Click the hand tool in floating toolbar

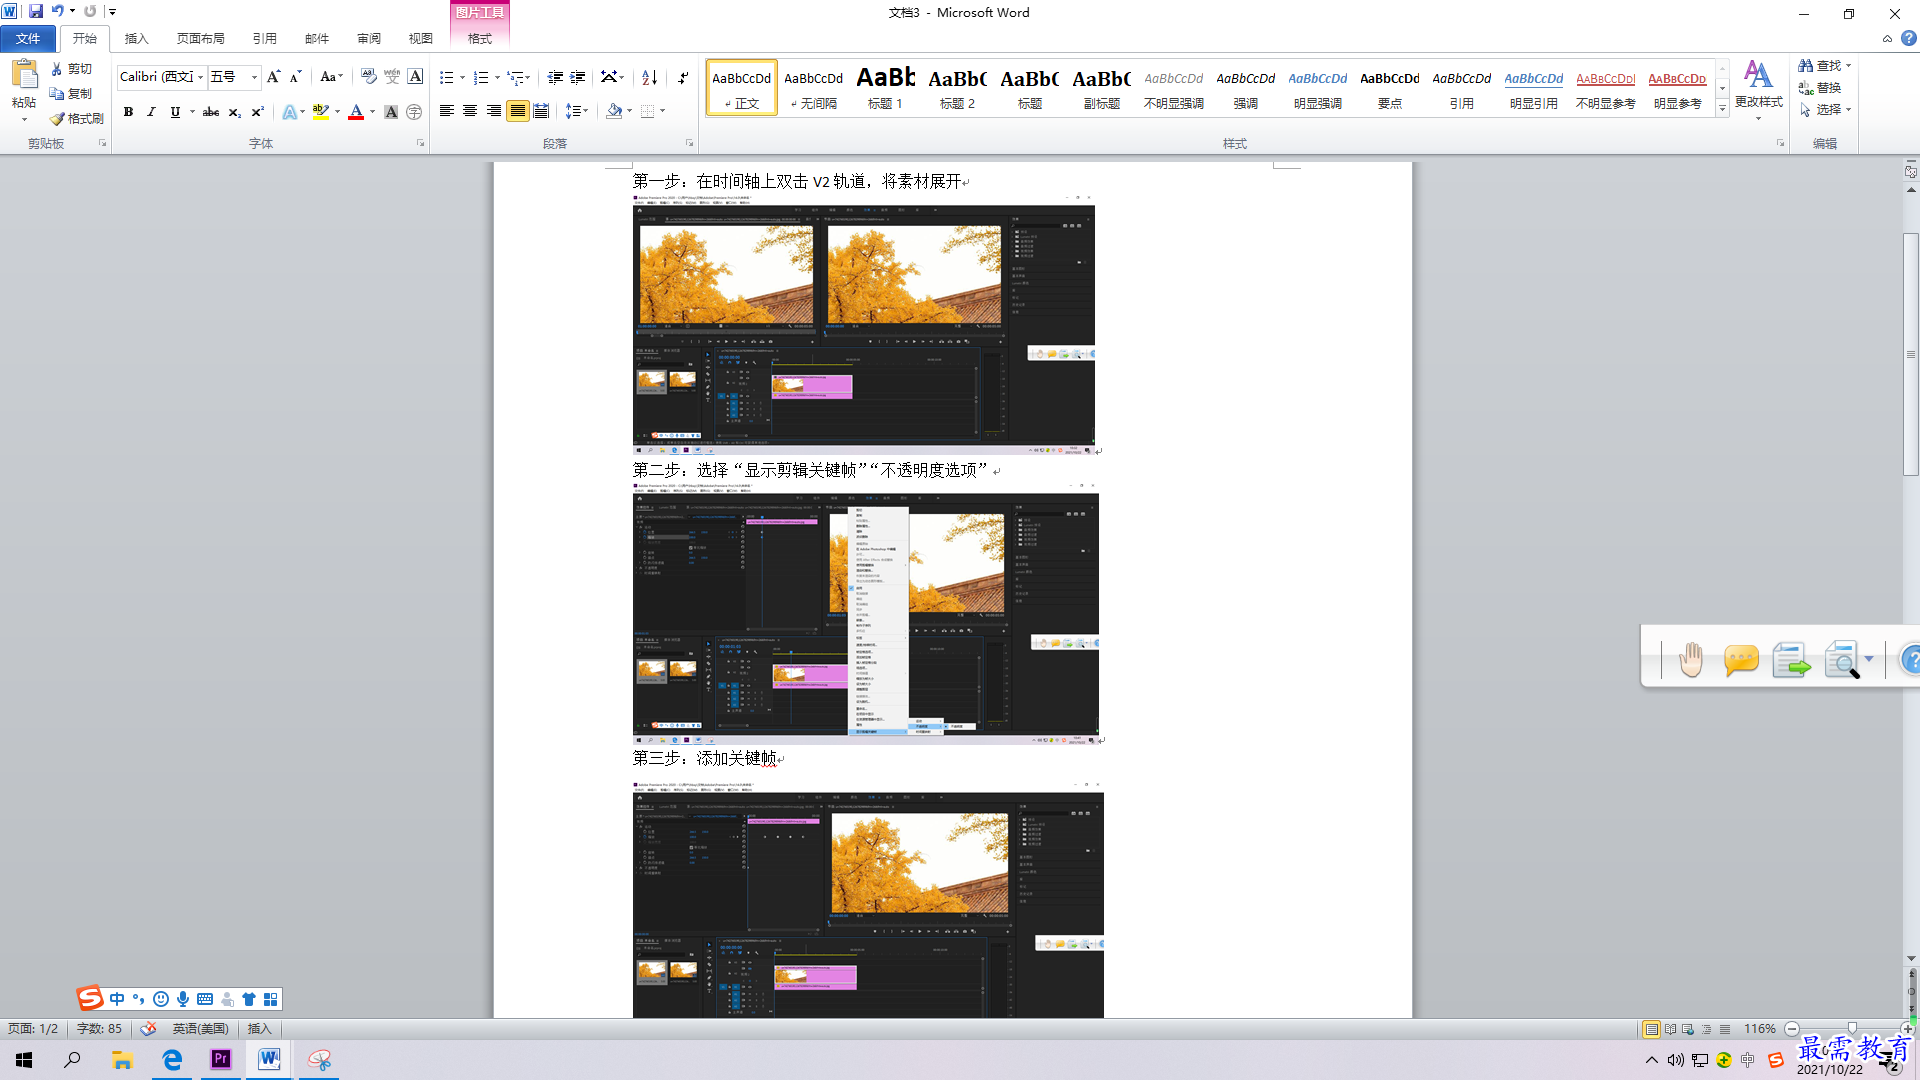tap(1691, 660)
